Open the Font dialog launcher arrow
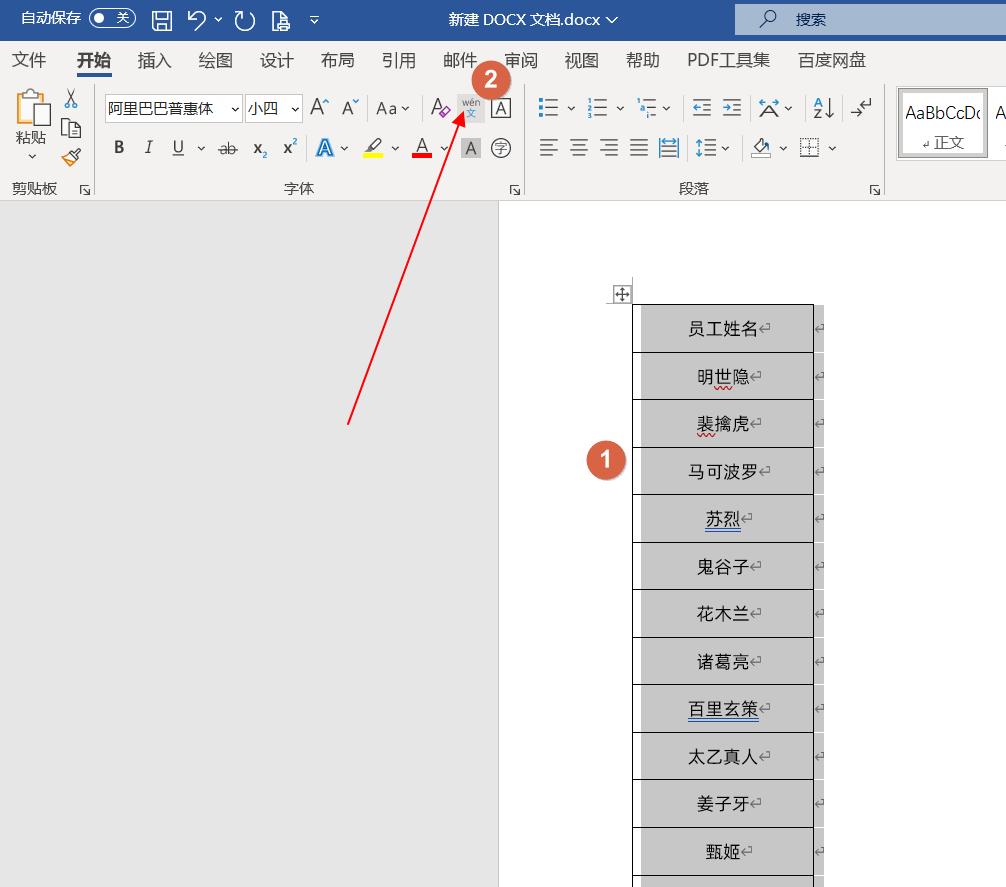 (514, 188)
